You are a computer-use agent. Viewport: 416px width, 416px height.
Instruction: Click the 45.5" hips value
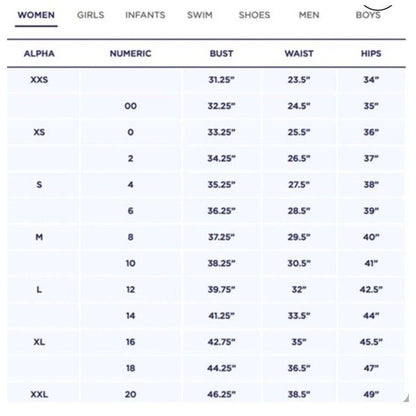[371, 342]
